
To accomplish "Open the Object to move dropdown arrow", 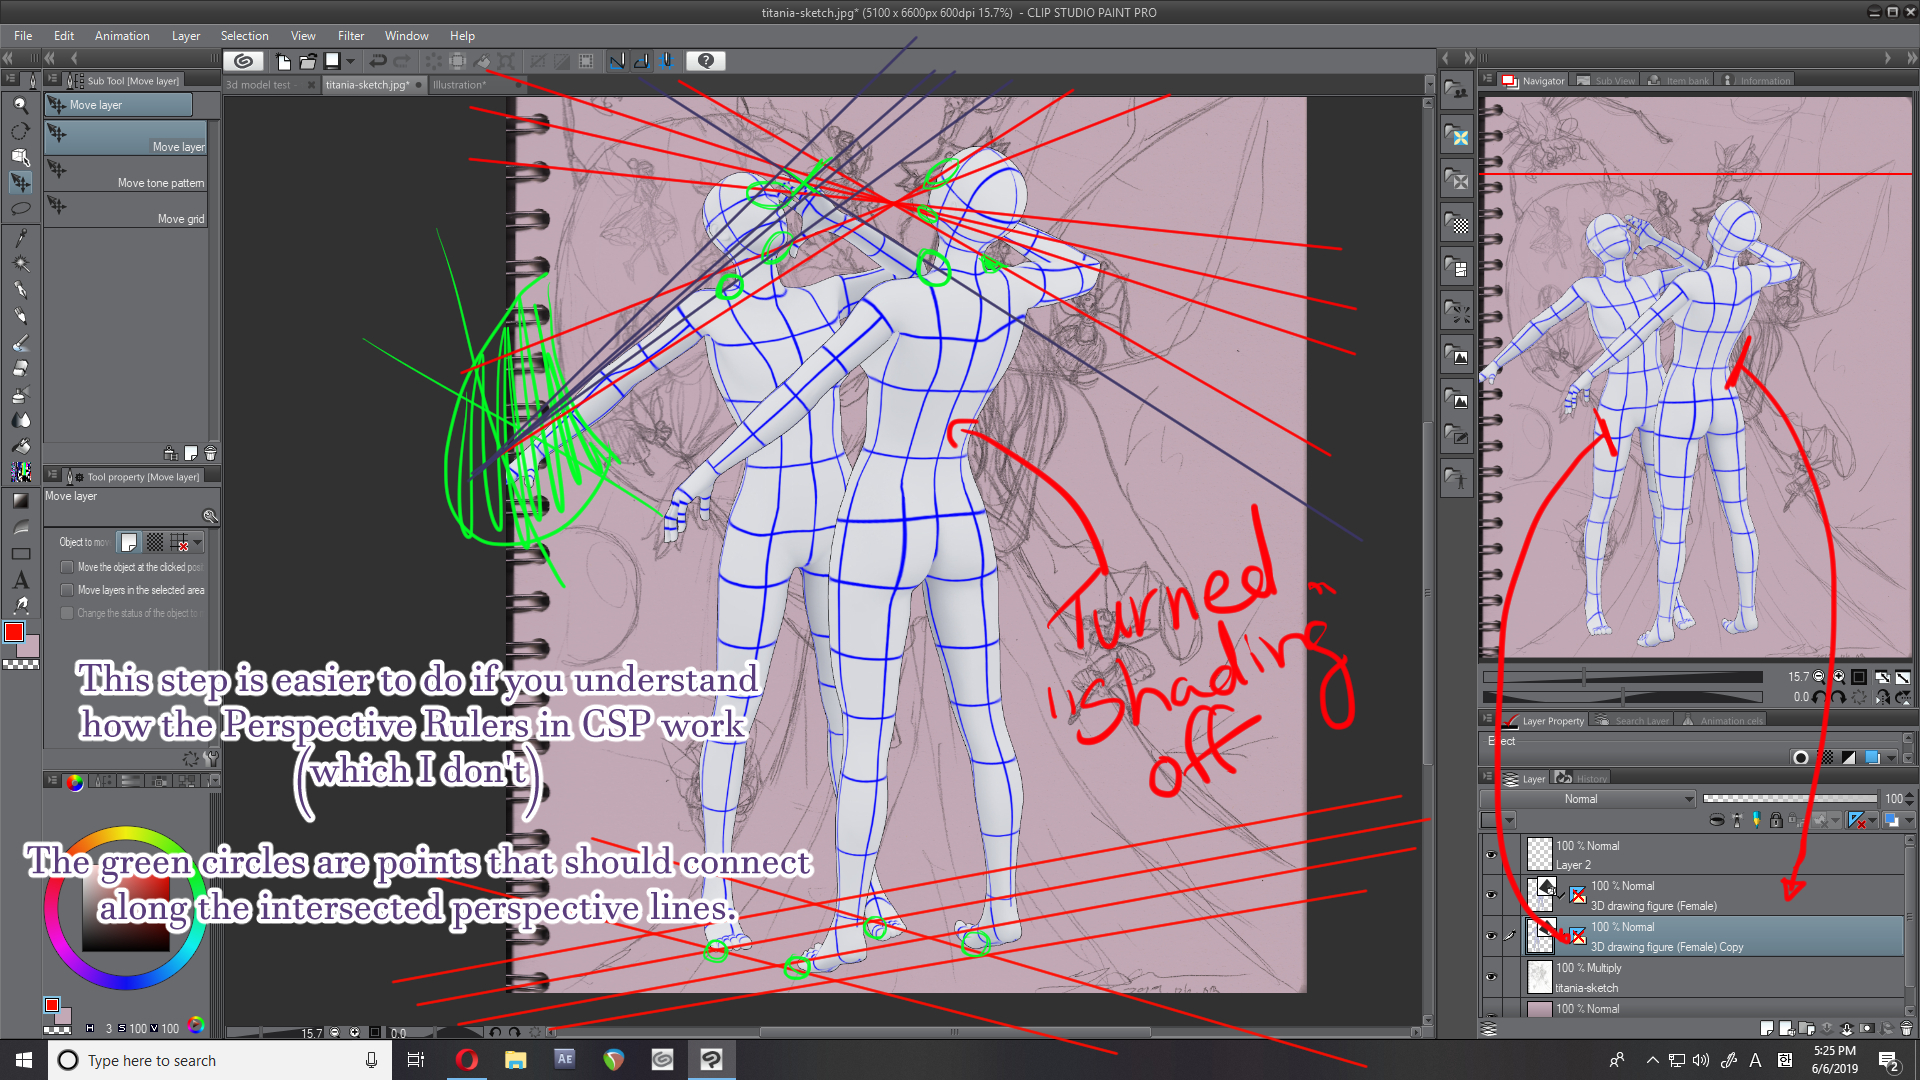I will tap(198, 542).
